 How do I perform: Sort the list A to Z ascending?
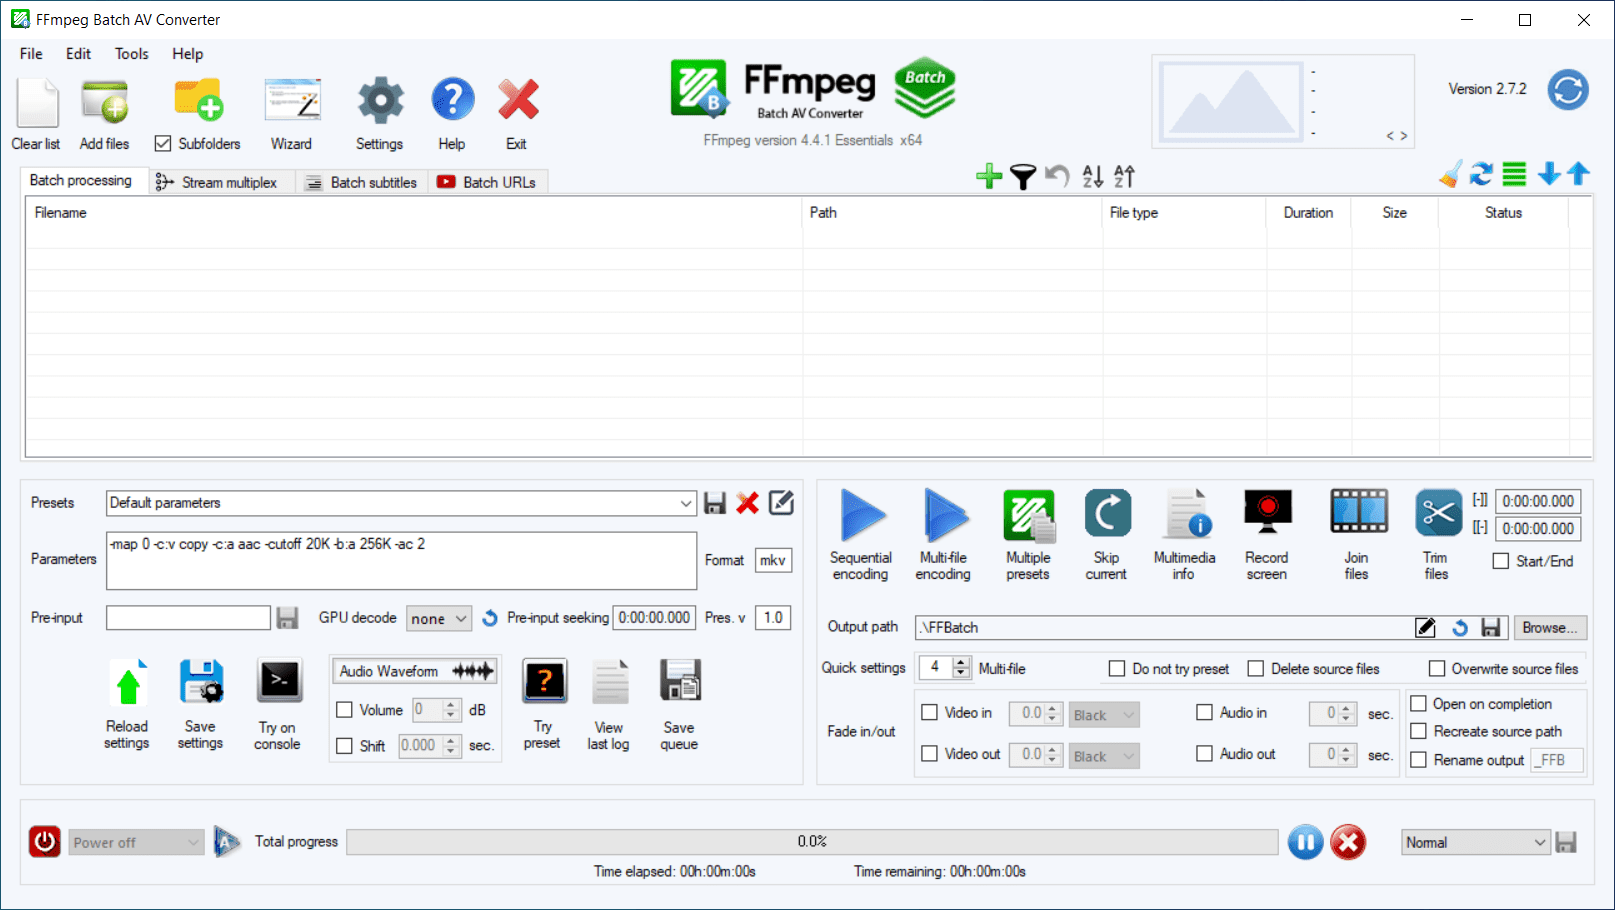(1093, 177)
